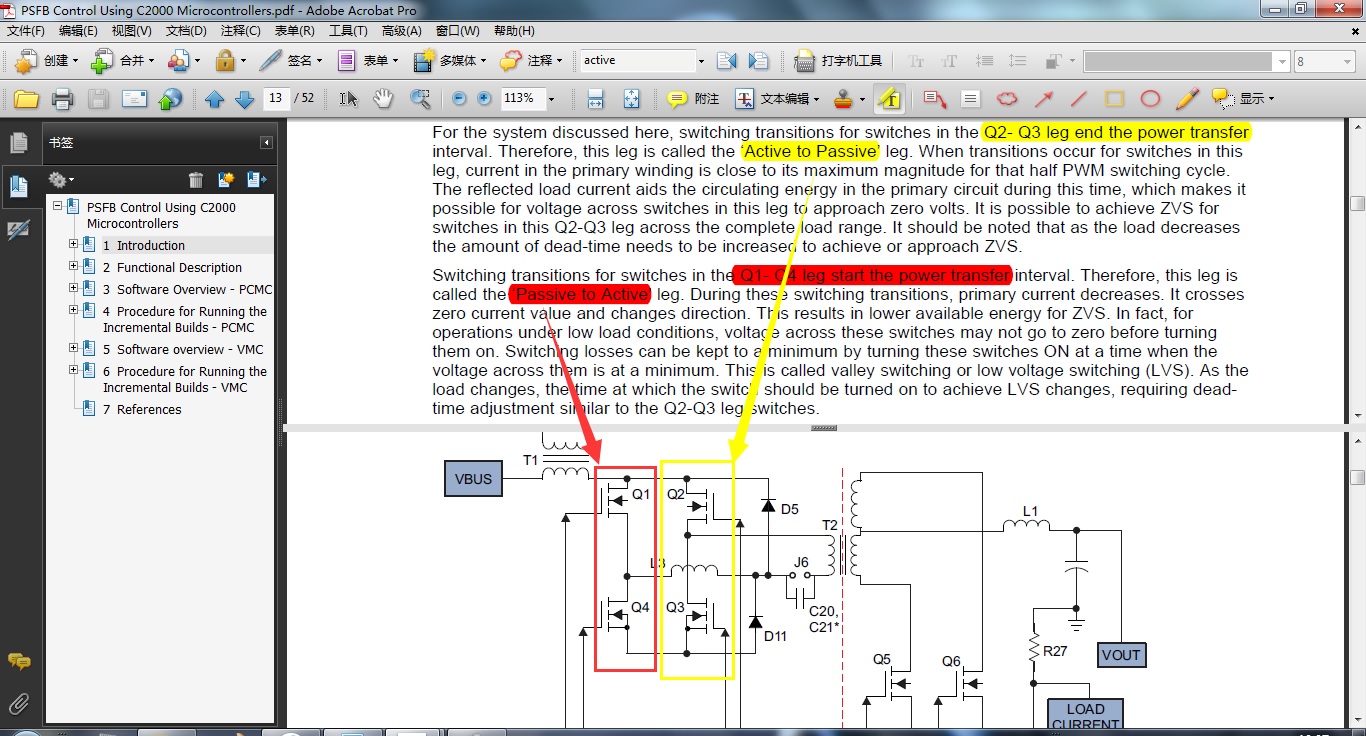Click the 打字机工具 typewriter button

pos(839,61)
